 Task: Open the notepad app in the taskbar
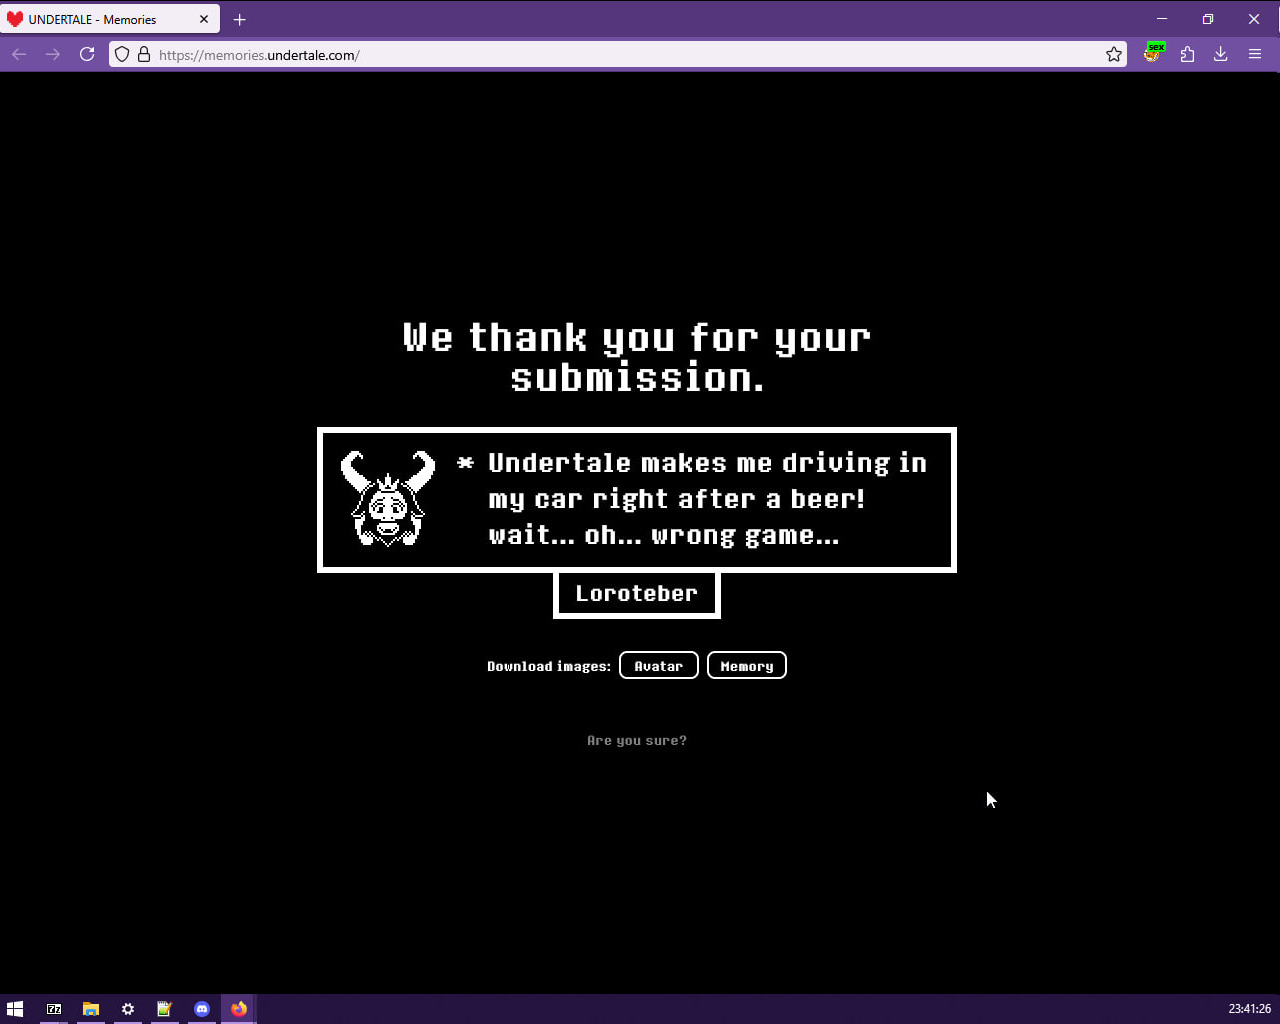pos(165,1009)
